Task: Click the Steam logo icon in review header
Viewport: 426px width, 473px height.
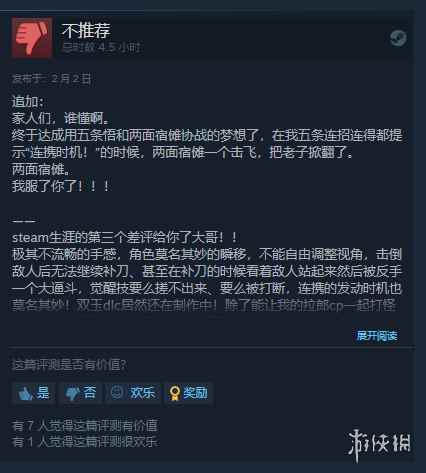Action: pos(398,38)
